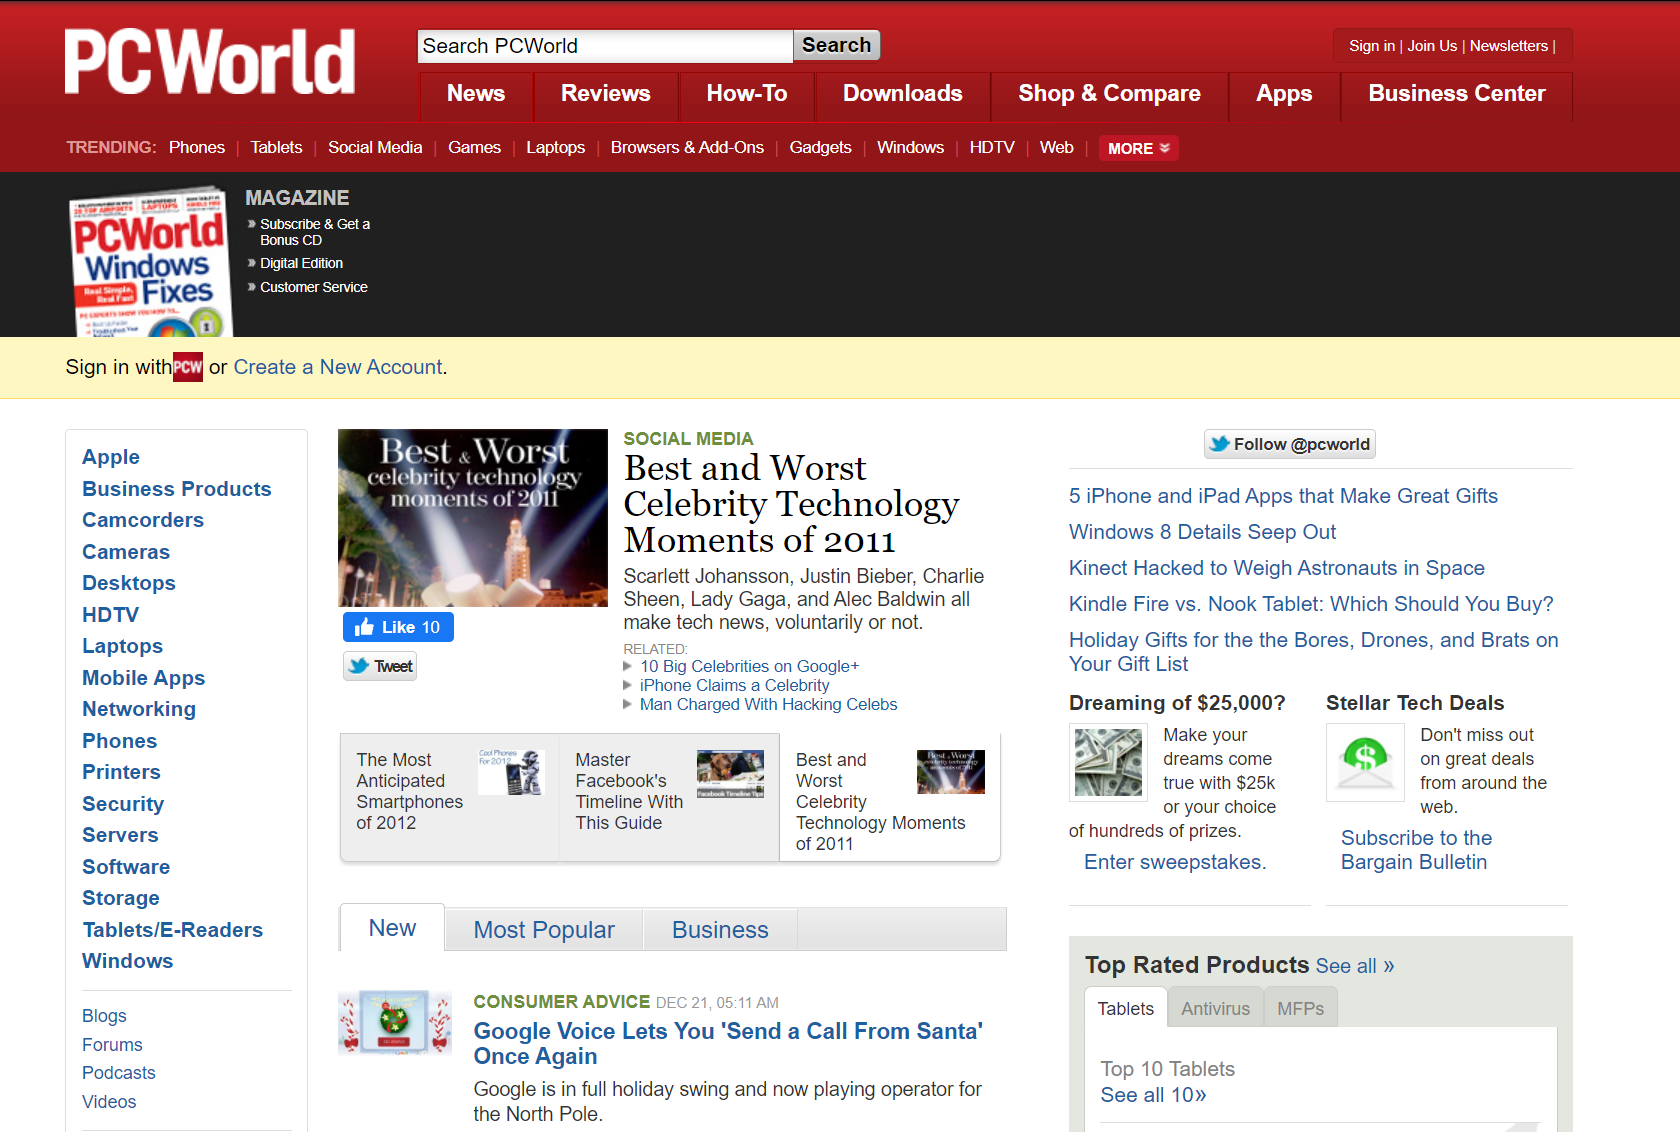
Task: Click trending Browsers & Add-Ons link
Action: tap(687, 147)
